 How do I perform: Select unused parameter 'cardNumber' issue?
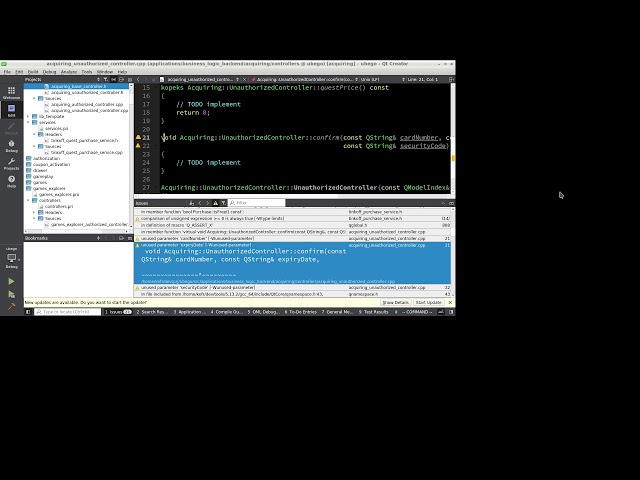point(292,238)
